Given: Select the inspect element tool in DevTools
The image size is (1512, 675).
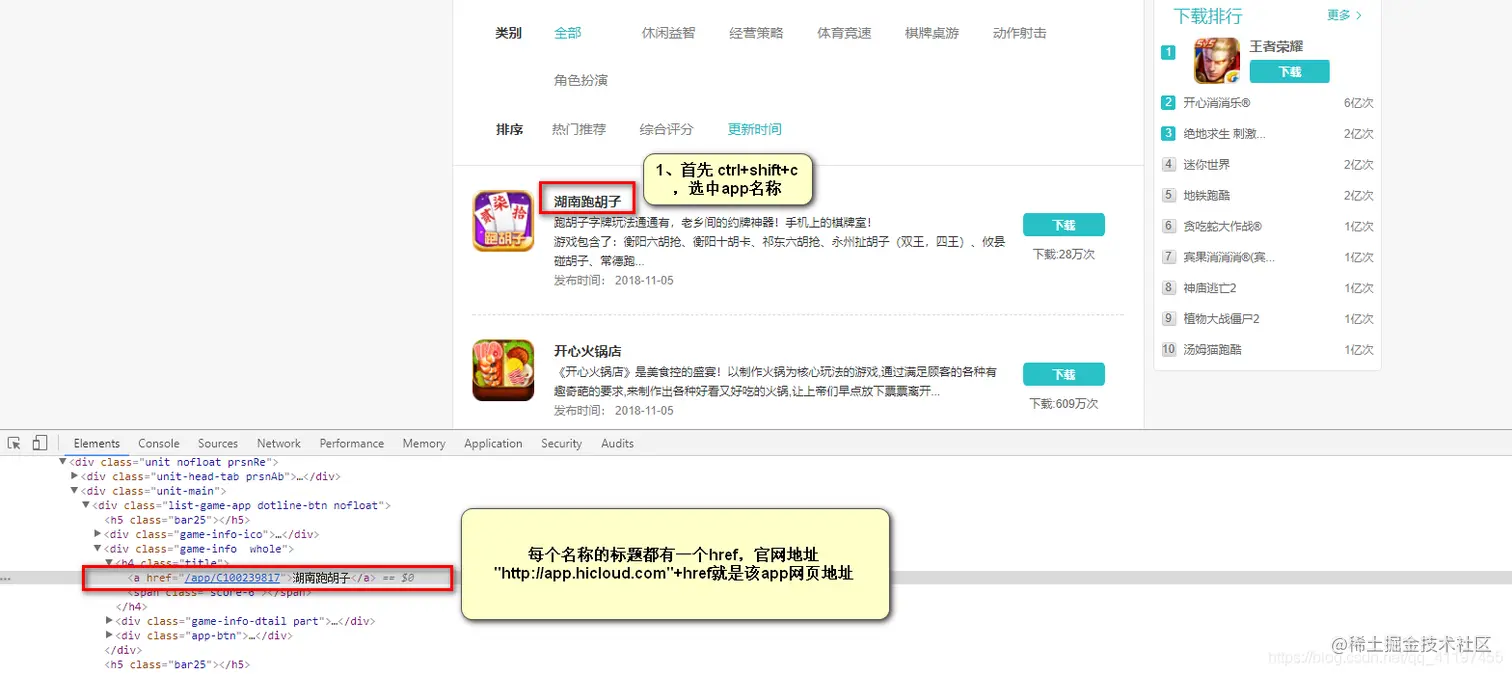Looking at the screenshot, I should tap(14, 442).
